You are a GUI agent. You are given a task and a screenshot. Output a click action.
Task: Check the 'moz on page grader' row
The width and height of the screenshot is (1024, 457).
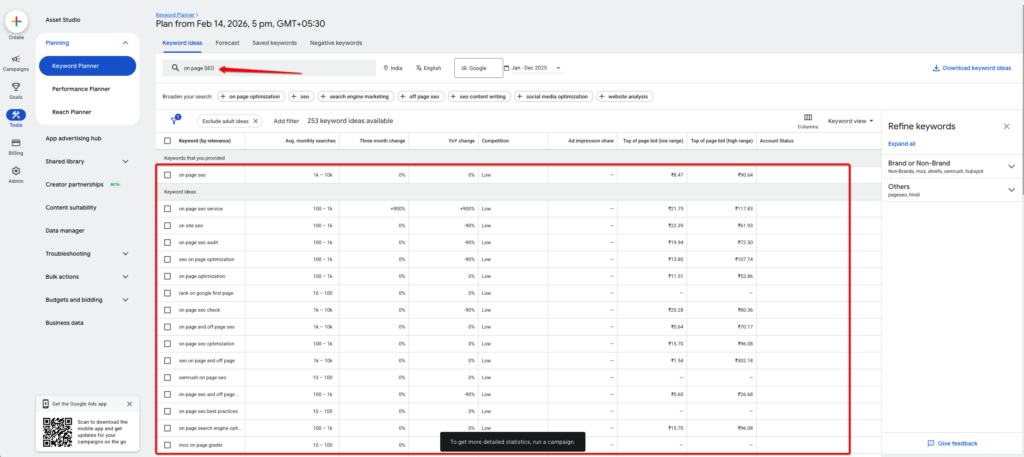coord(168,445)
